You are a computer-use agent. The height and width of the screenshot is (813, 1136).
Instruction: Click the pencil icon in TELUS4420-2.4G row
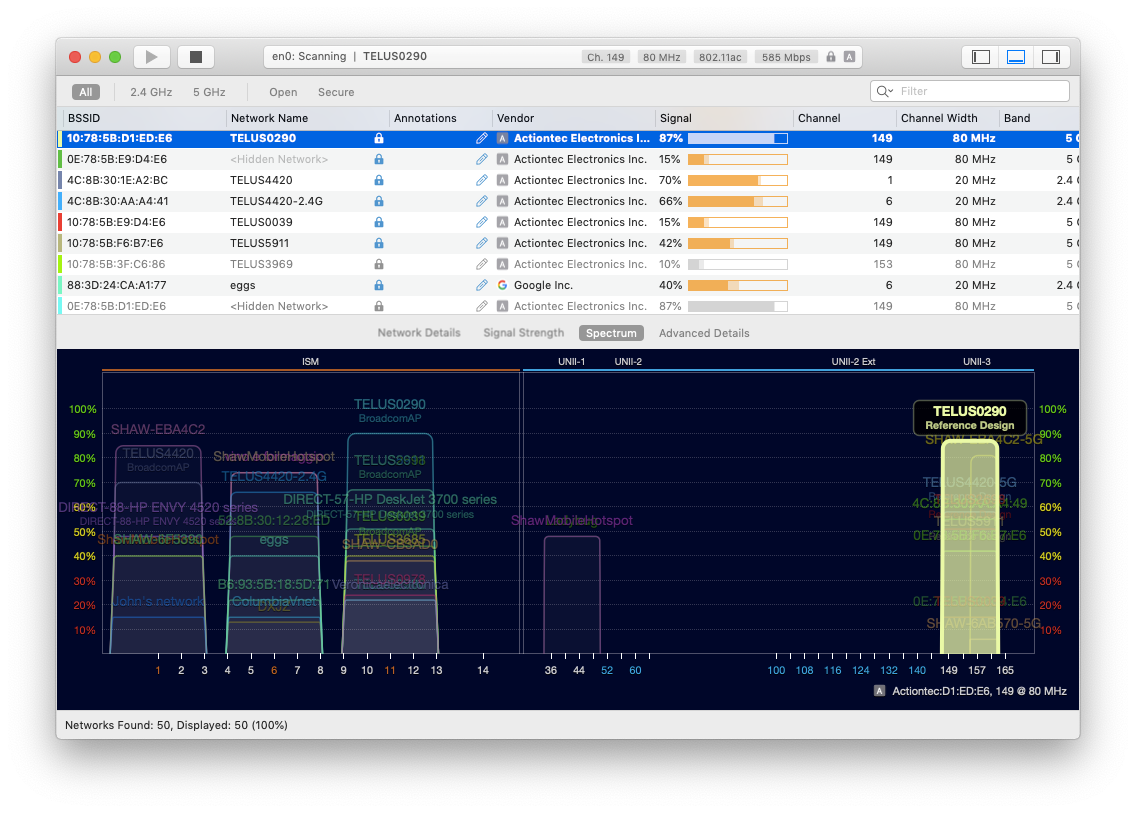pos(482,201)
